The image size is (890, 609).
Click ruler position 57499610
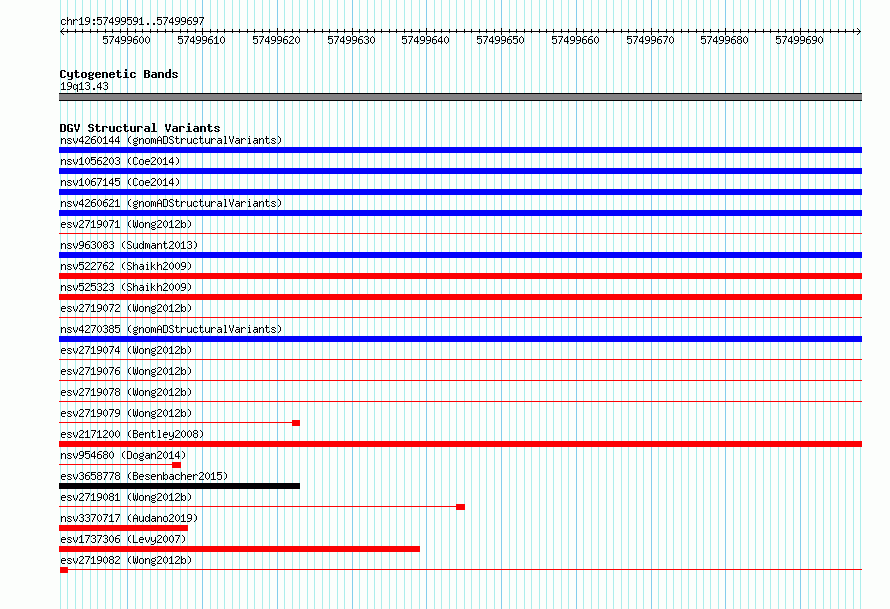(x=201, y=40)
